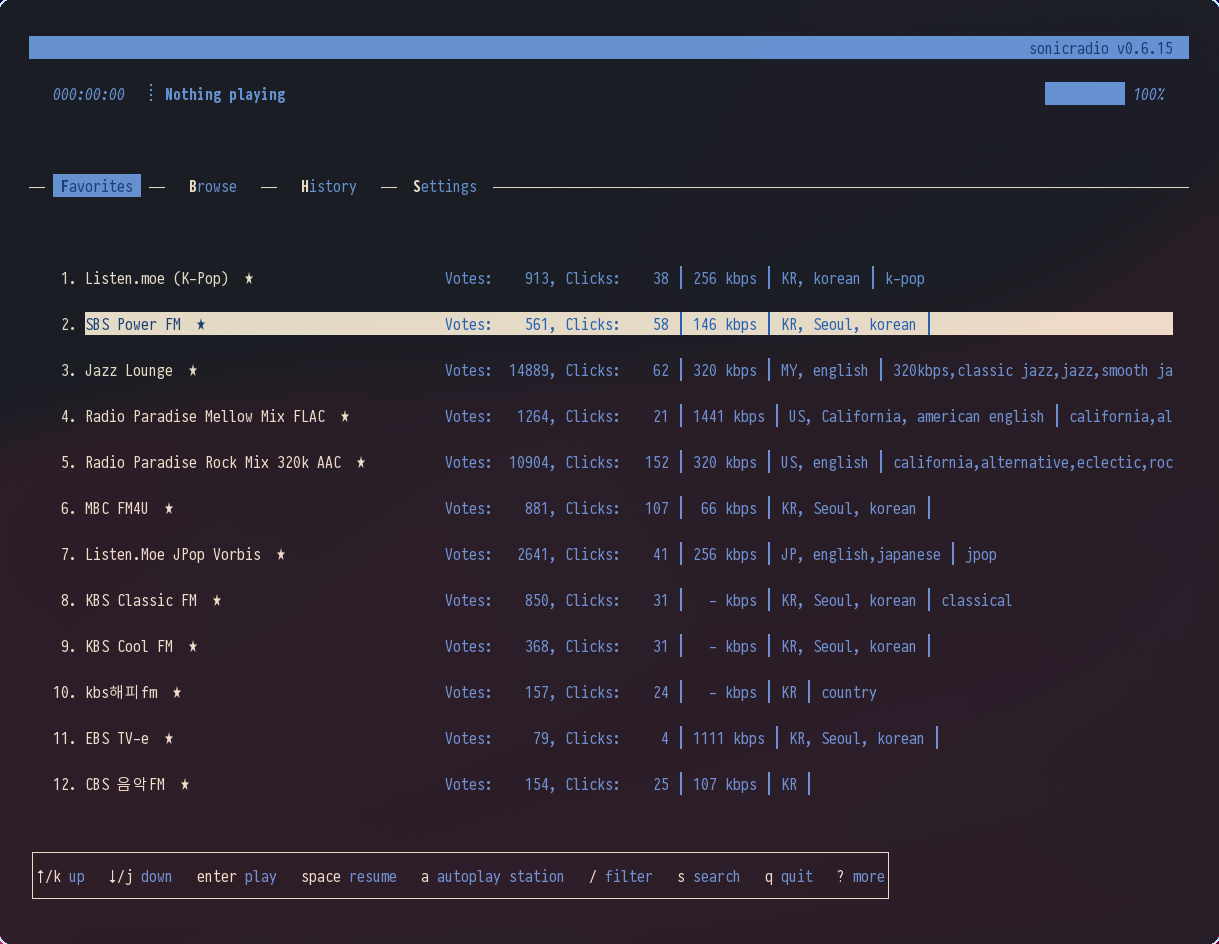Image resolution: width=1219 pixels, height=944 pixels.
Task: Click the favorite star next to Listen.moe (K-Pop)
Action: click(249, 278)
